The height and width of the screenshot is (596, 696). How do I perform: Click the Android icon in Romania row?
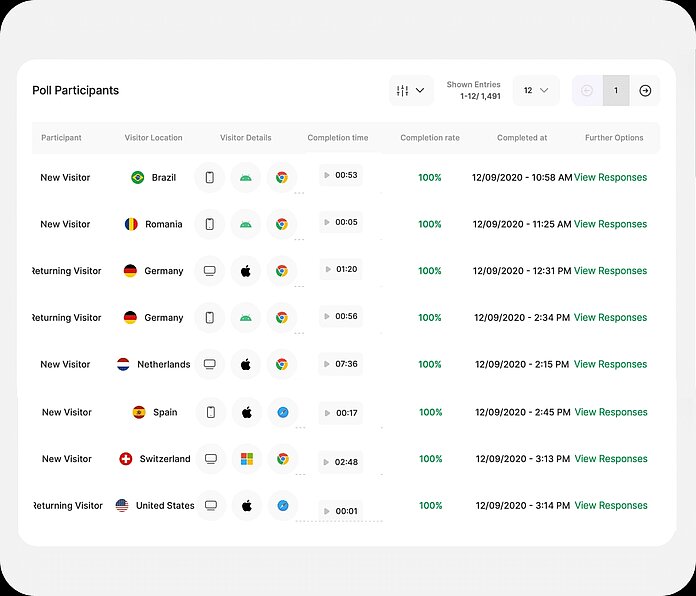click(x=246, y=224)
